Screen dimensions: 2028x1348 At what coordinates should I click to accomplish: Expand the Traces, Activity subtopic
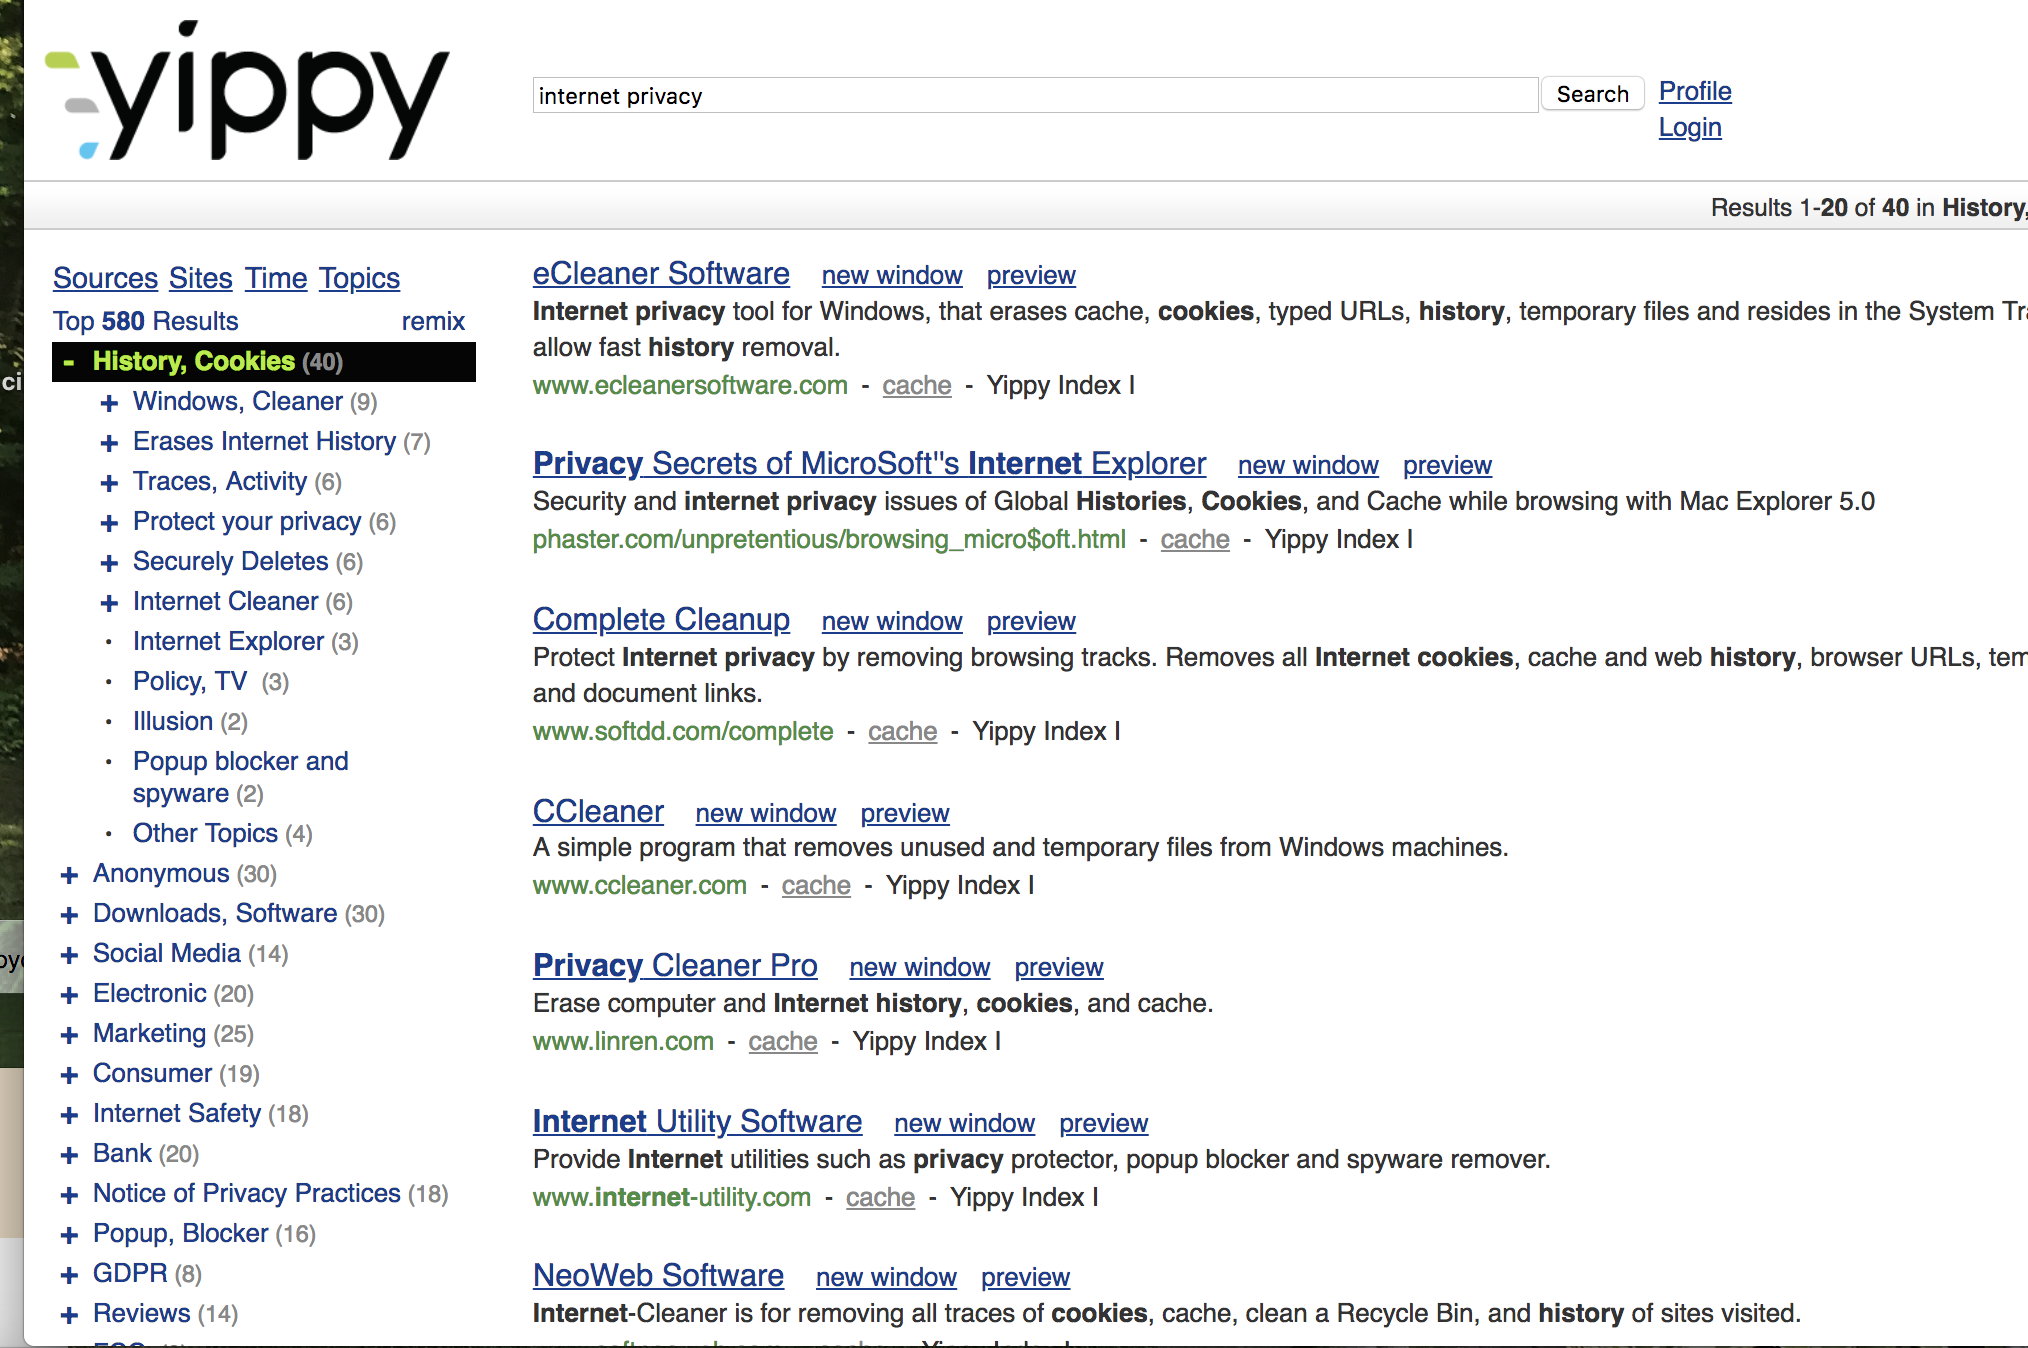(109, 483)
